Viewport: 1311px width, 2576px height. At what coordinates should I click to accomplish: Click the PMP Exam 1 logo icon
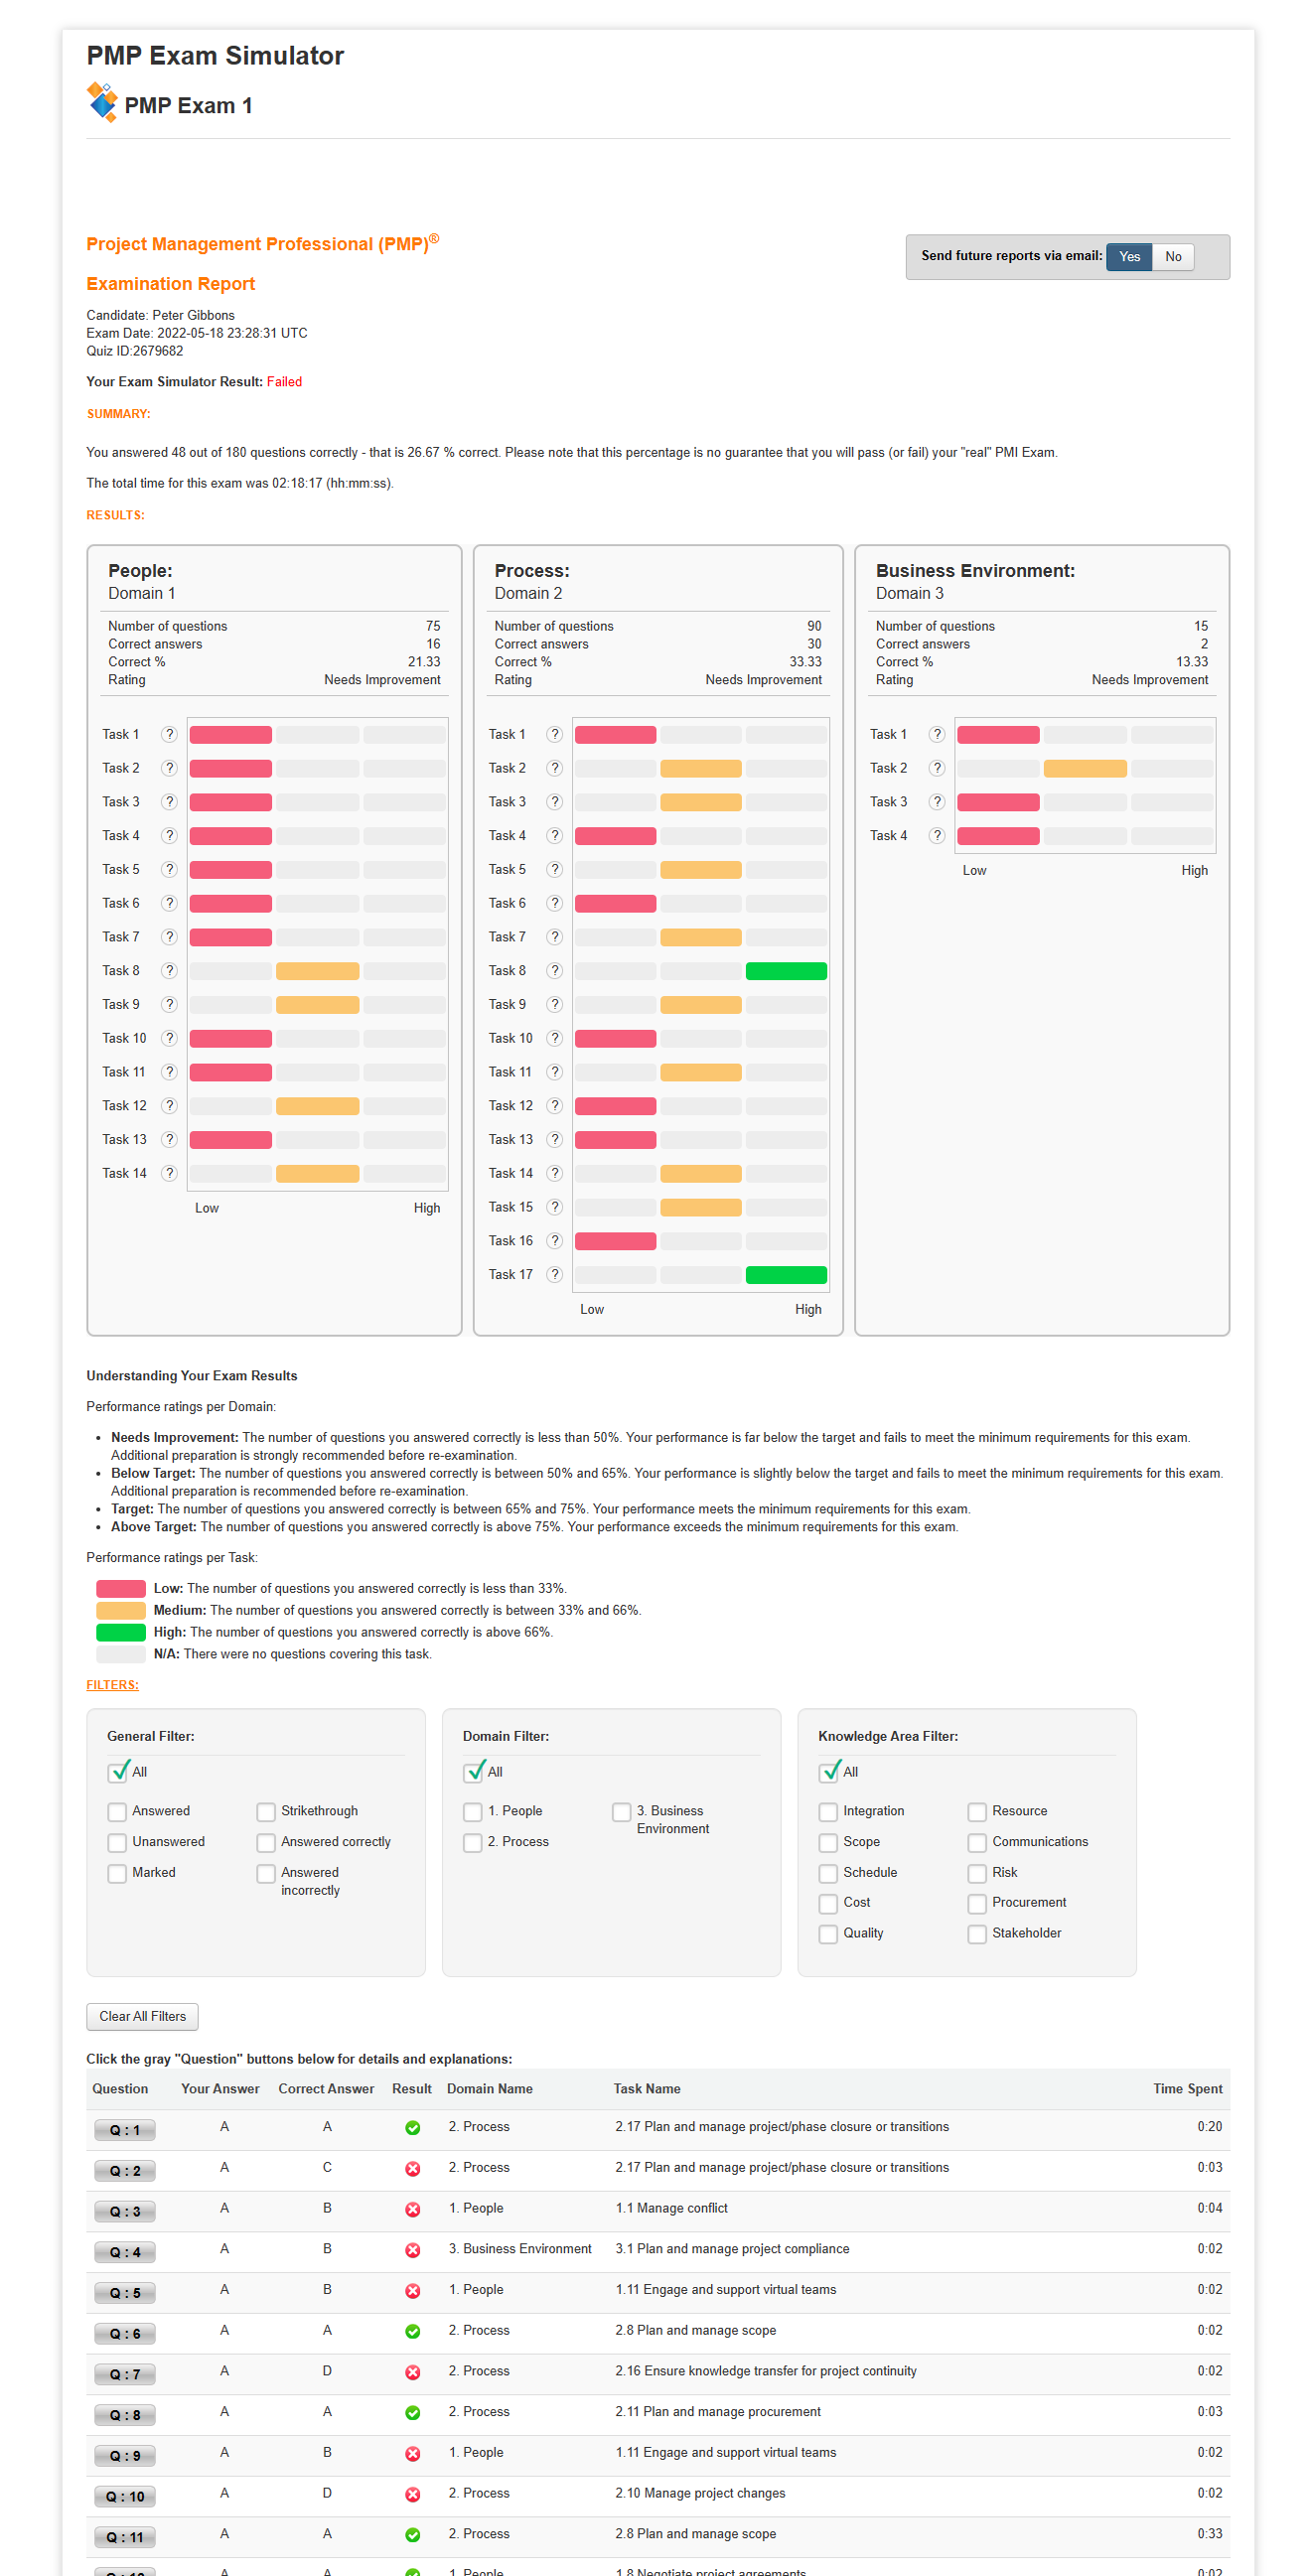[x=102, y=102]
